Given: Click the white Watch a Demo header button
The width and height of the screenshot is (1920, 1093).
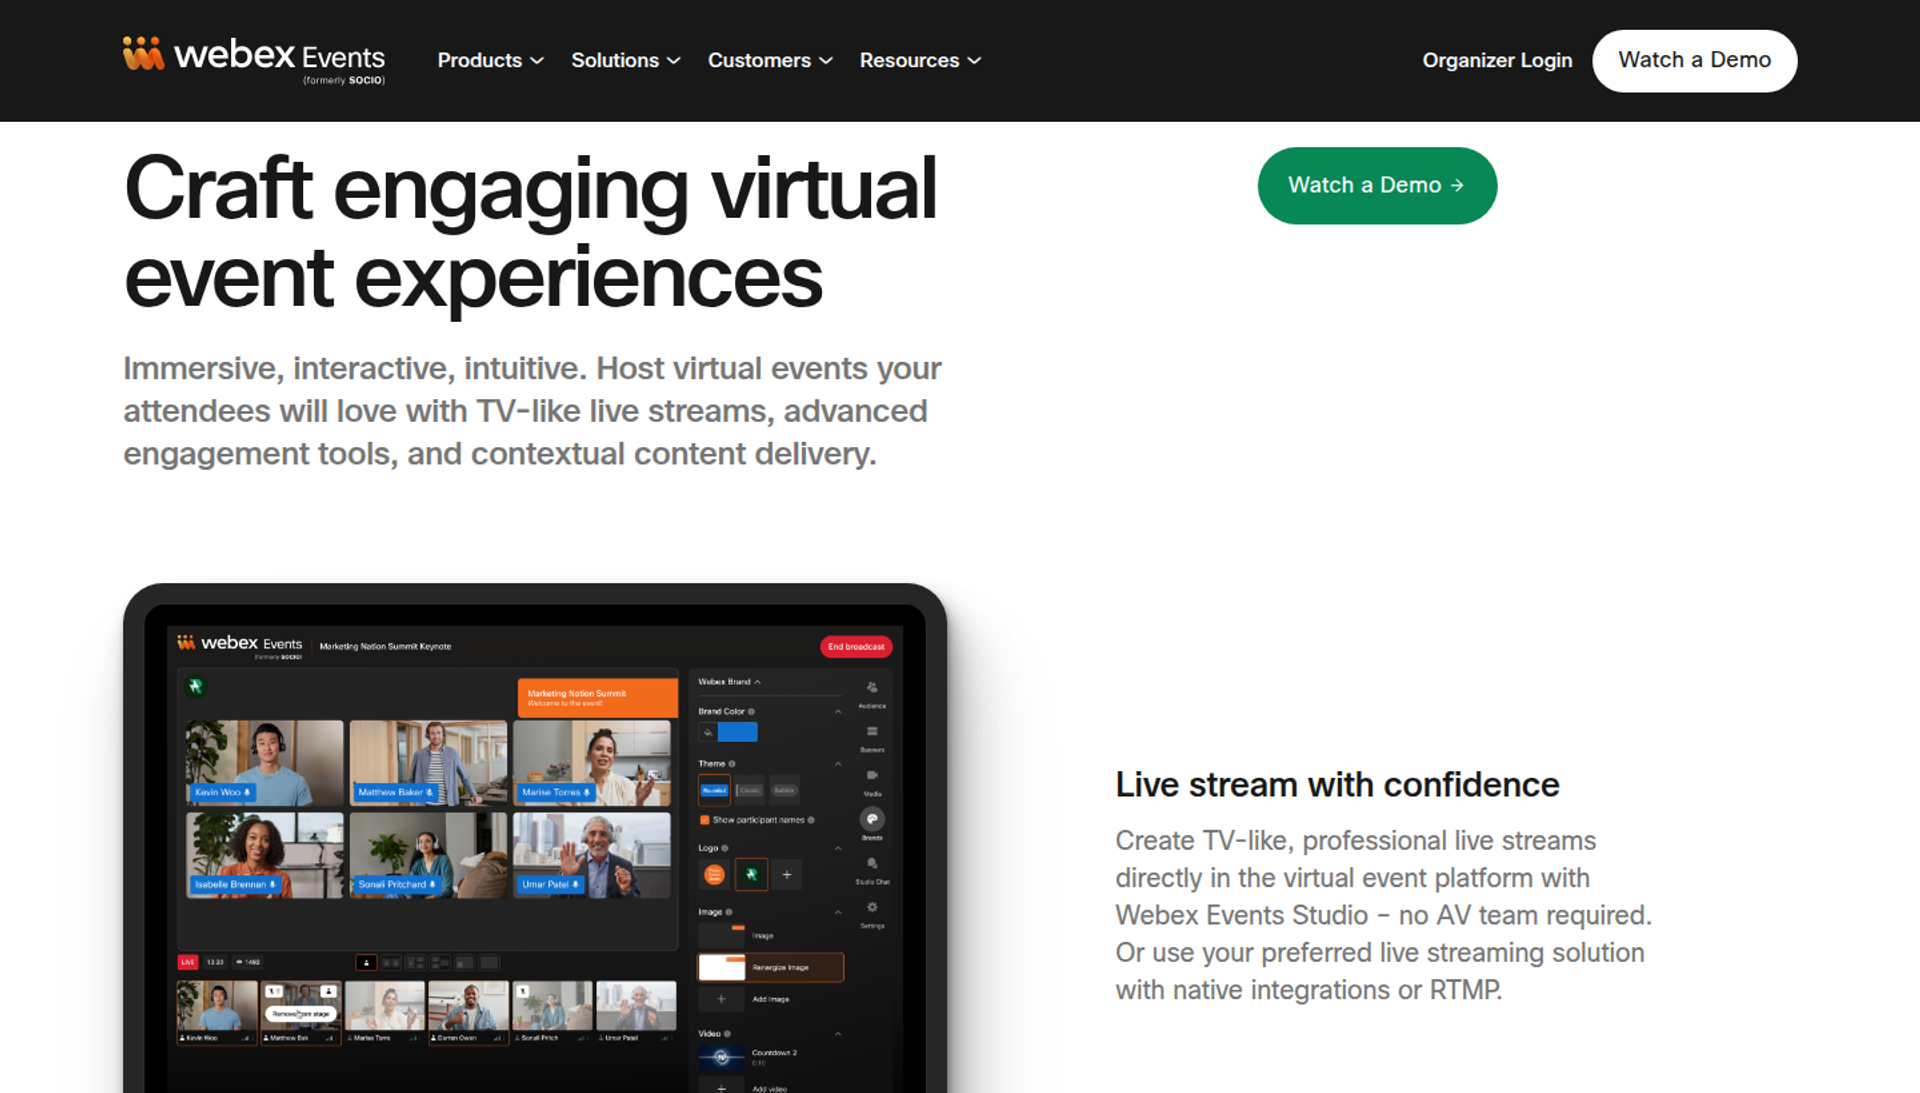Looking at the screenshot, I should (x=1694, y=60).
